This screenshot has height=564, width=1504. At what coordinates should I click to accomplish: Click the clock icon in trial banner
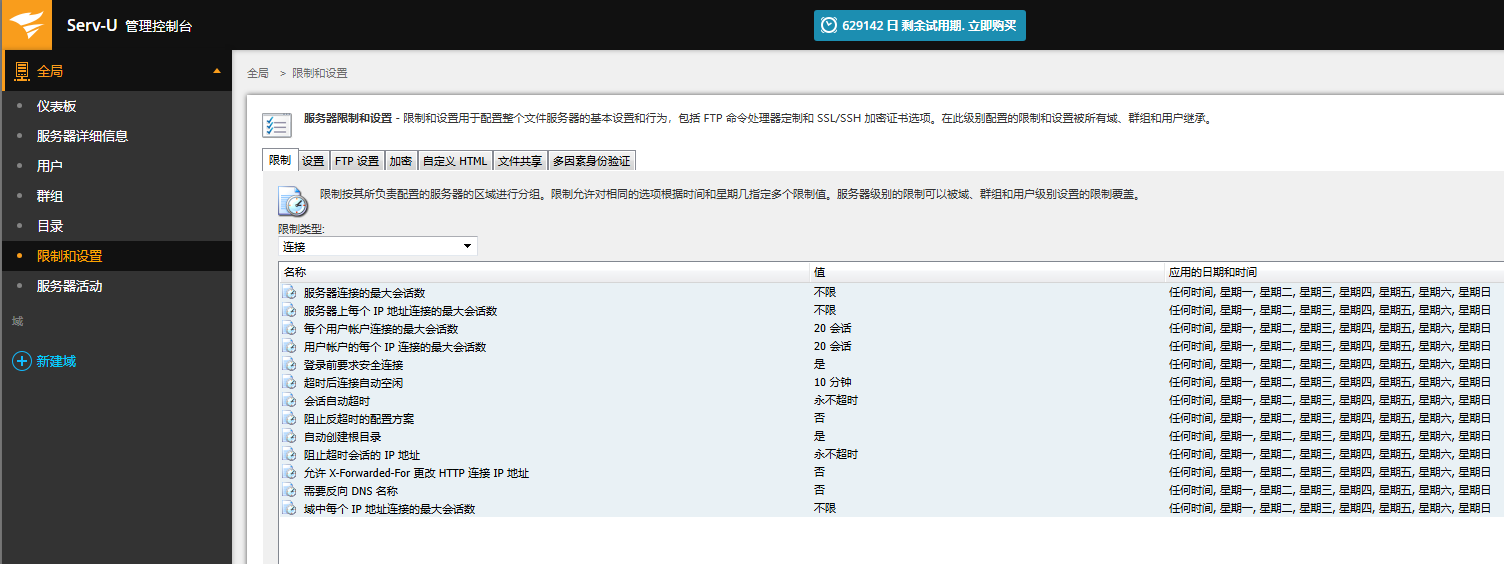829,25
